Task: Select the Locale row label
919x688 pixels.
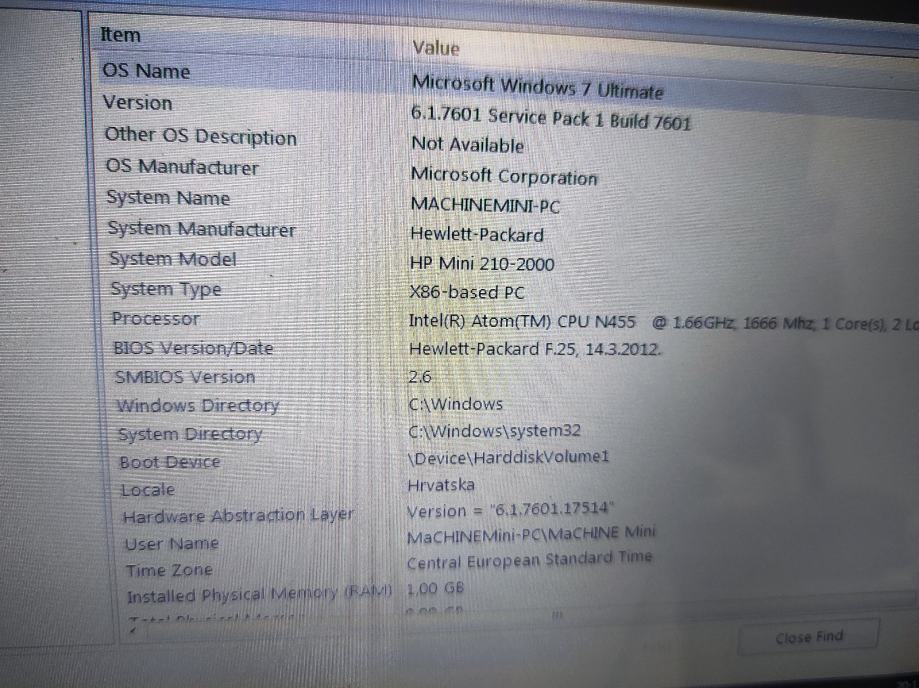Action: (148, 490)
